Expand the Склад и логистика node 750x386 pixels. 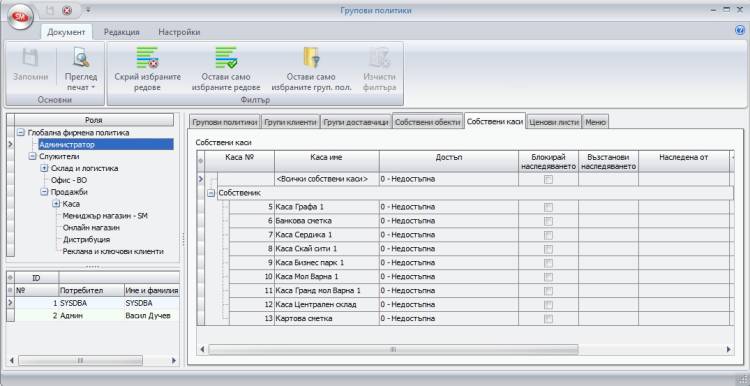click(x=44, y=168)
